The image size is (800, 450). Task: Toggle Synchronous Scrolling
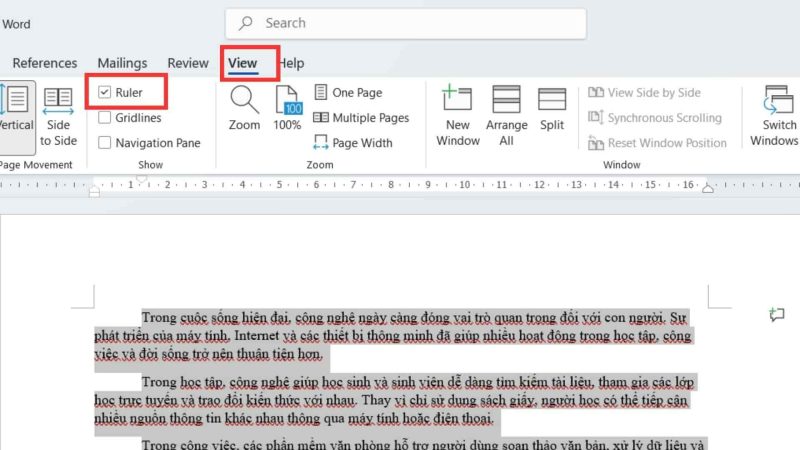click(x=655, y=118)
